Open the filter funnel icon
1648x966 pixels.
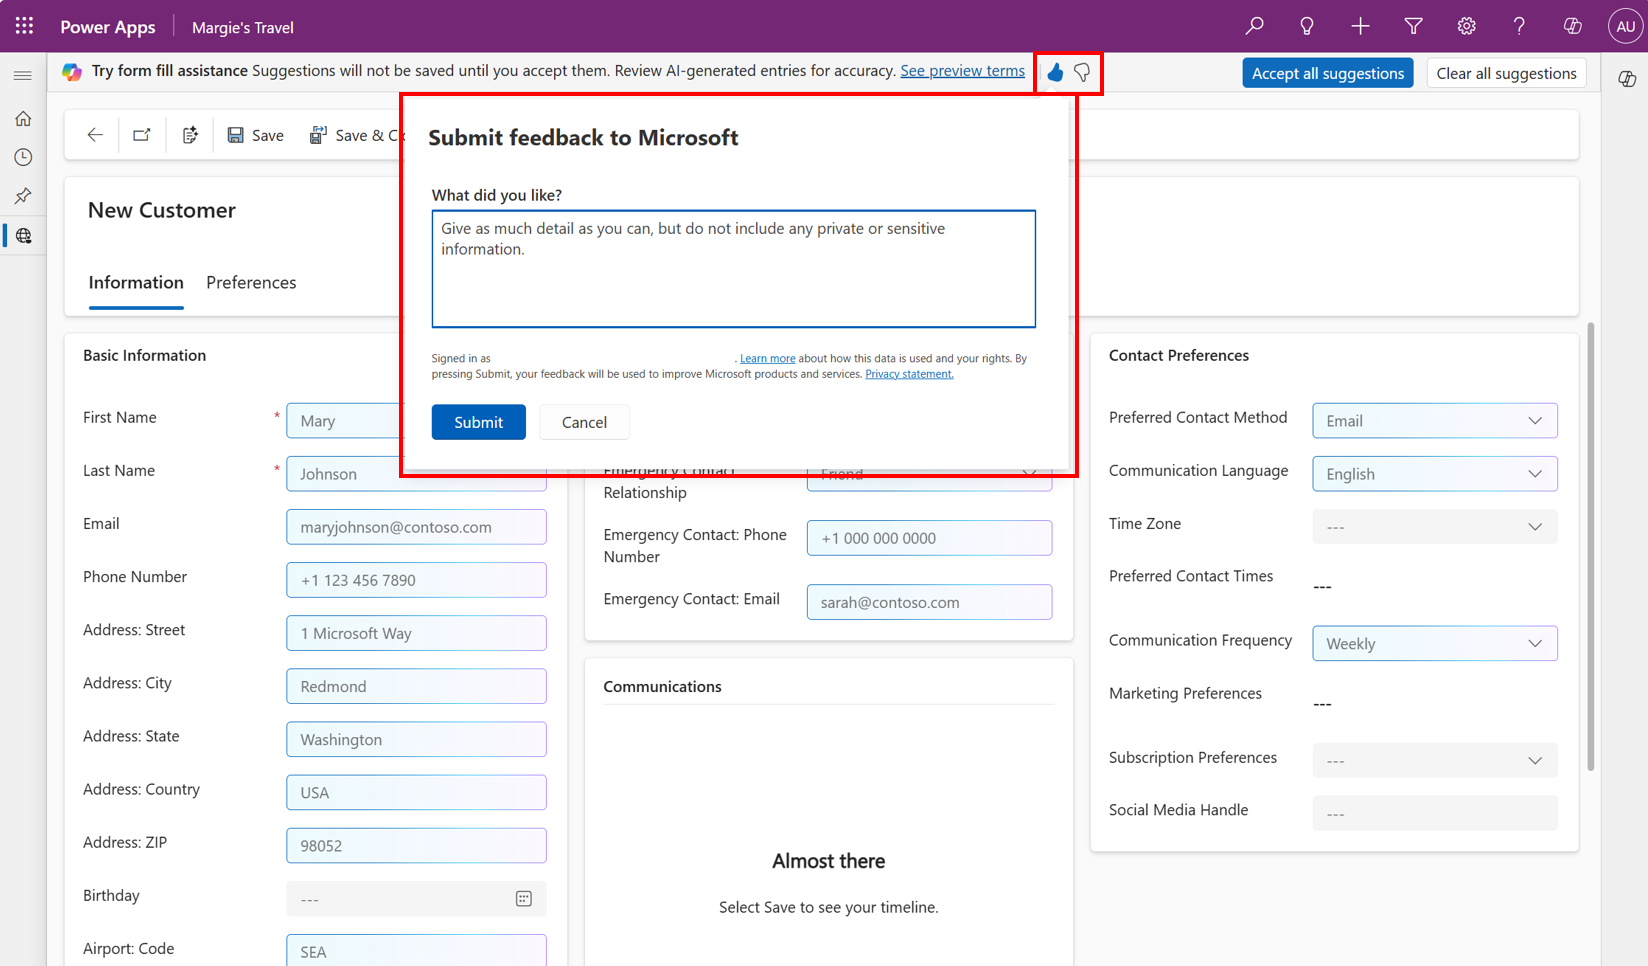[x=1413, y=26]
